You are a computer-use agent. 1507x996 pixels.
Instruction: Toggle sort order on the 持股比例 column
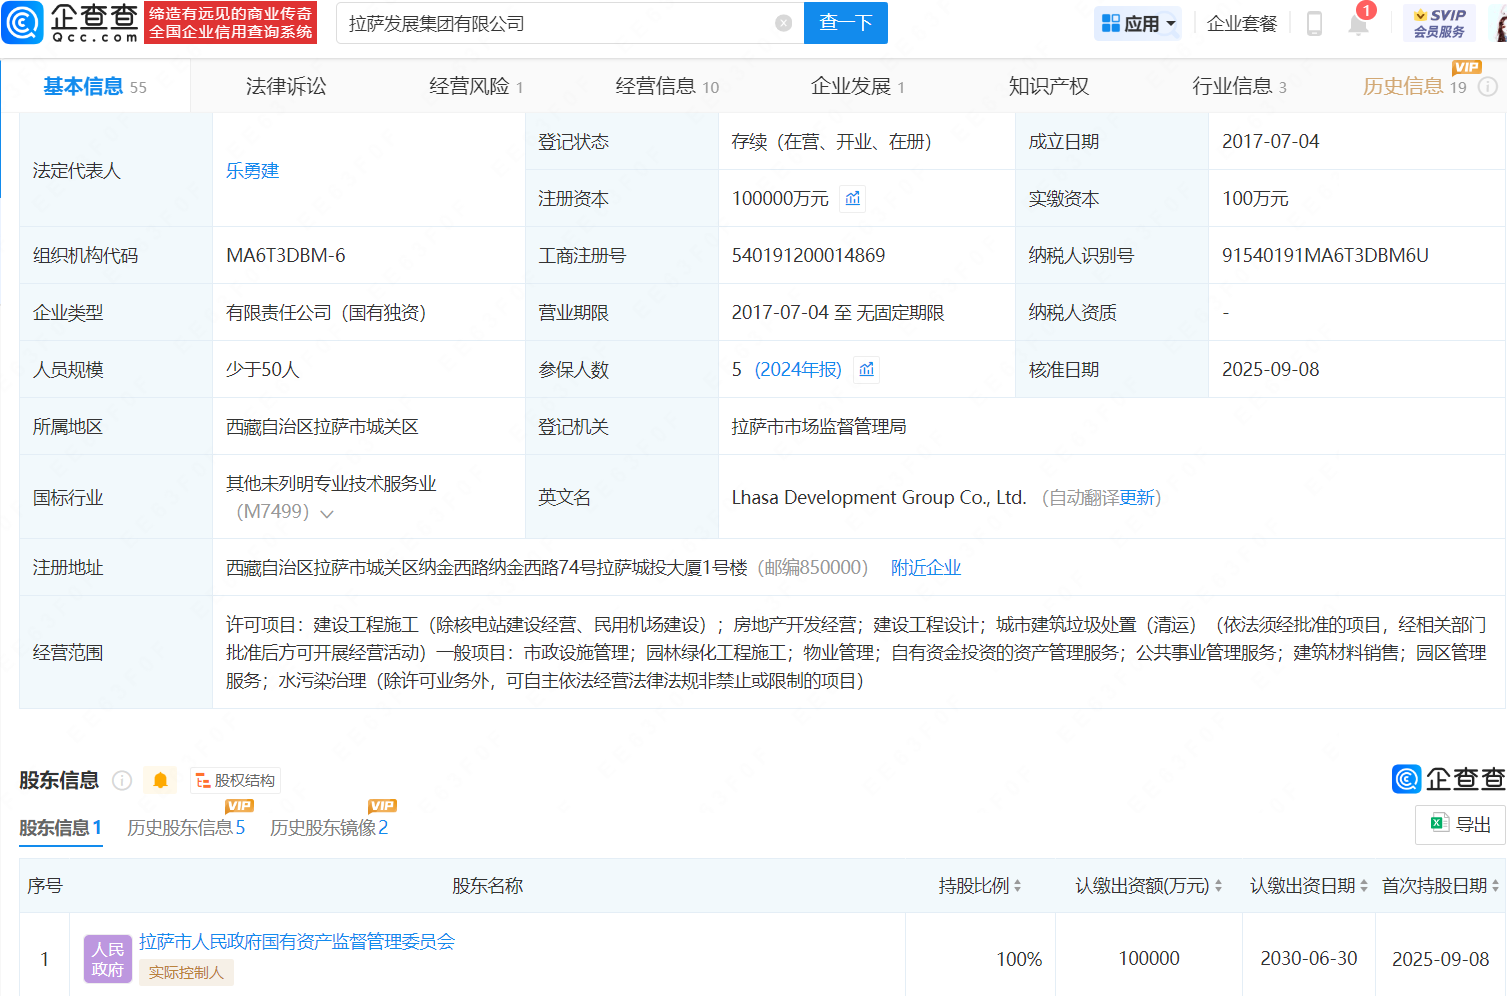pos(1017,886)
